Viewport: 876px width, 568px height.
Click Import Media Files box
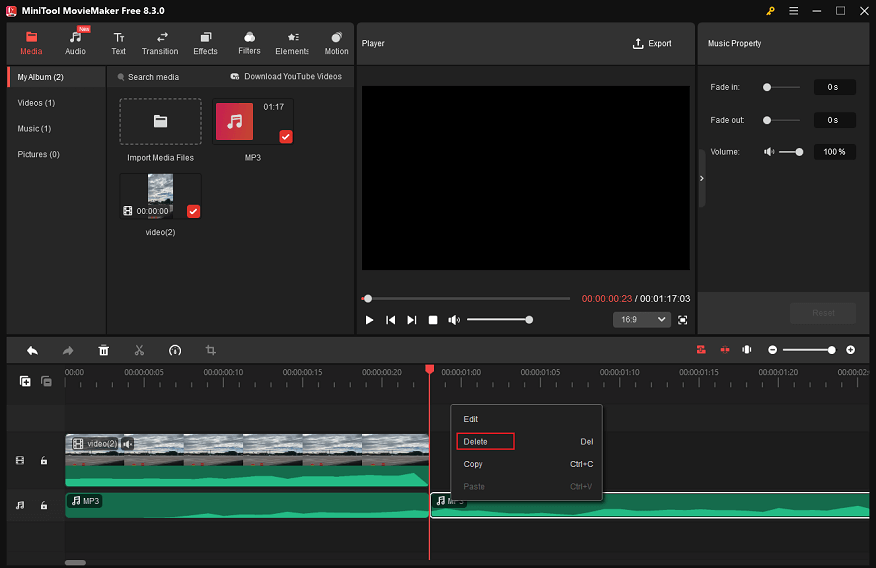160,122
